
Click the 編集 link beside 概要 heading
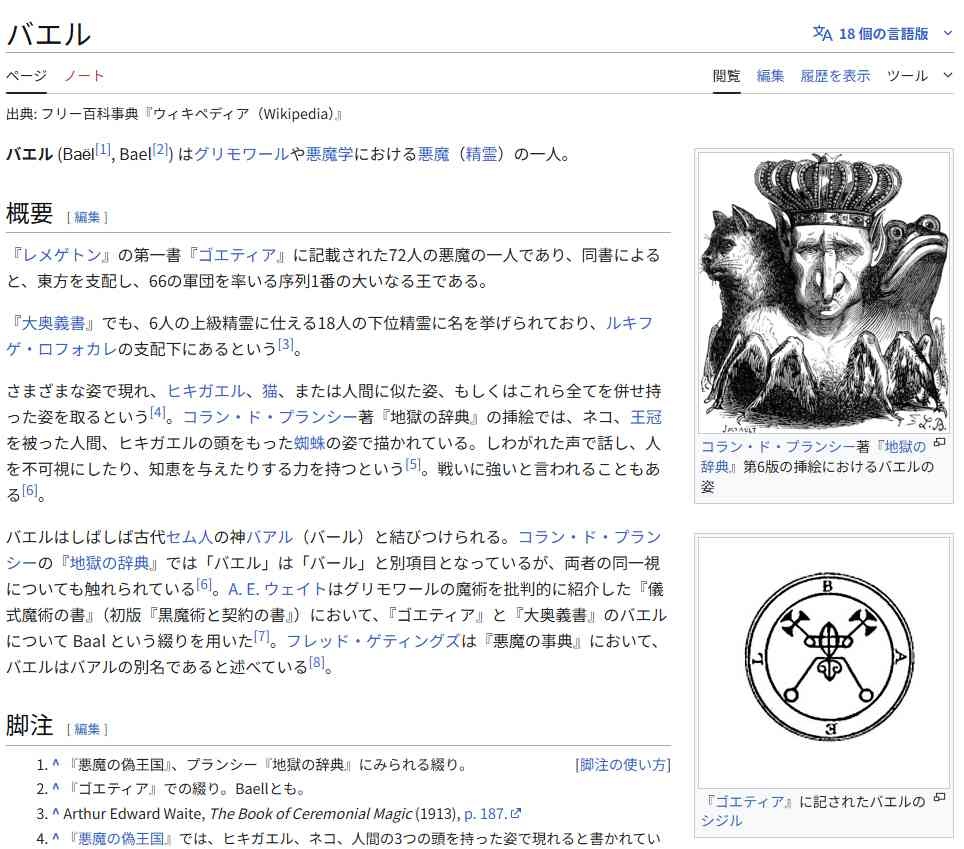click(87, 217)
